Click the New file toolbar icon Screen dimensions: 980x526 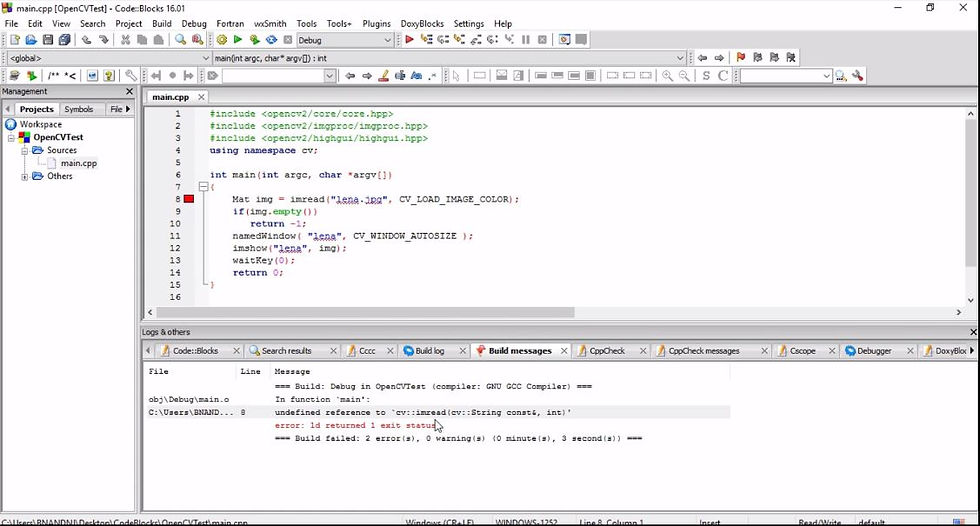point(14,39)
